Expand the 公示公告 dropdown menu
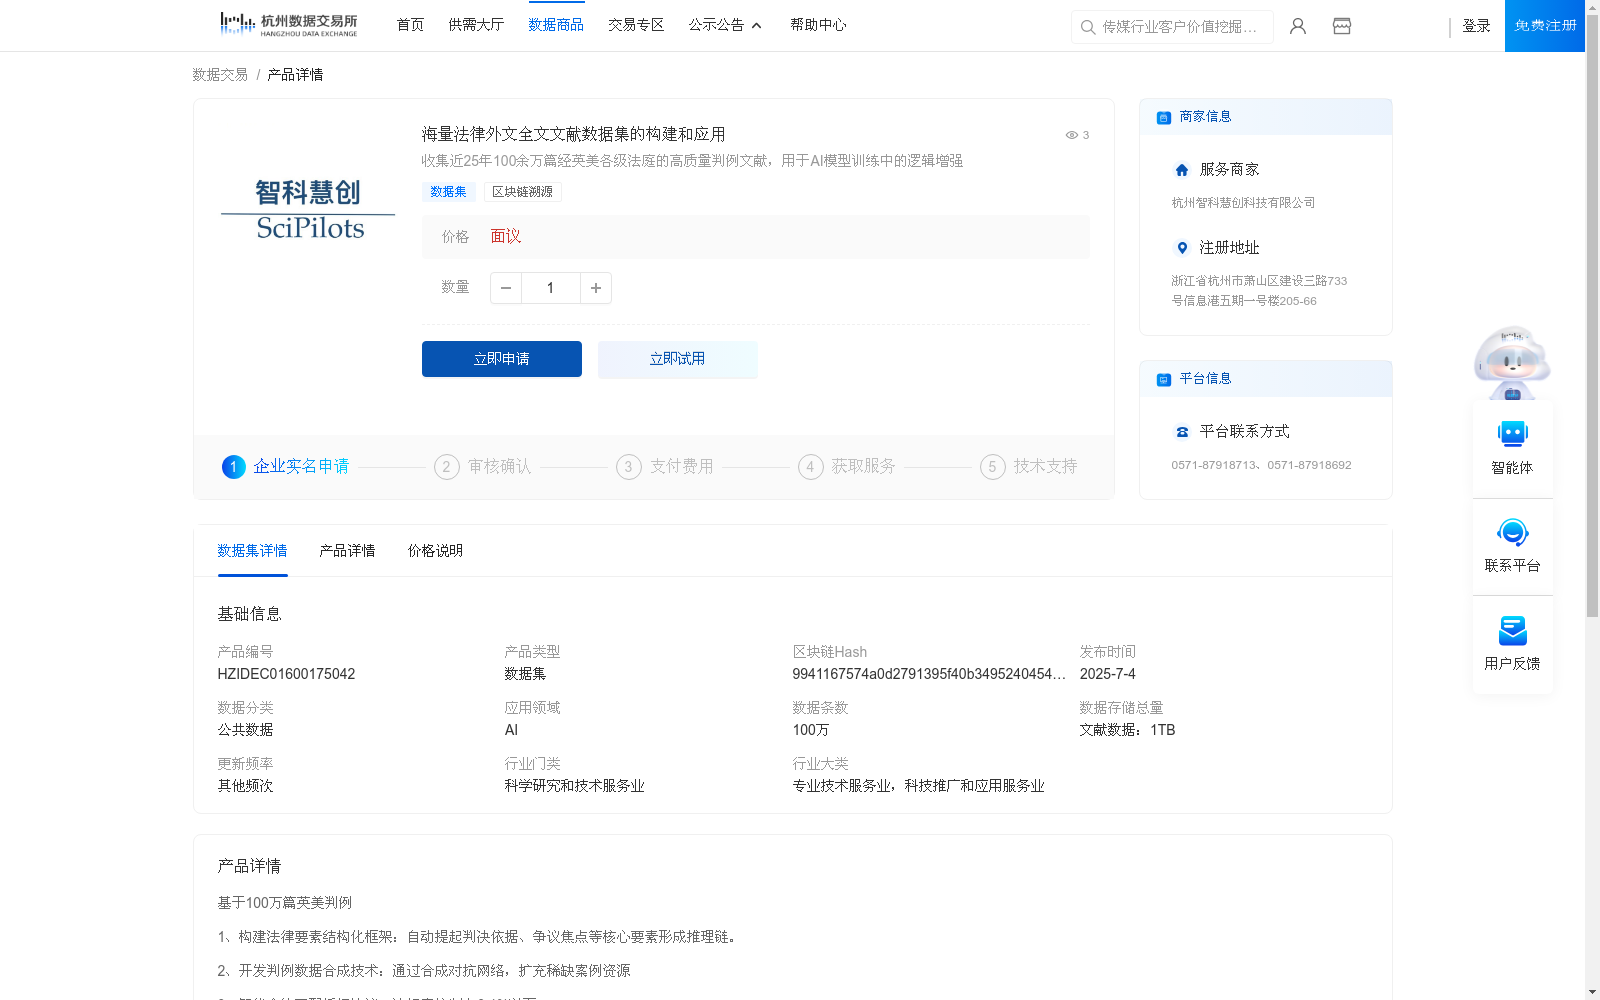The height and width of the screenshot is (1000, 1600). click(725, 25)
